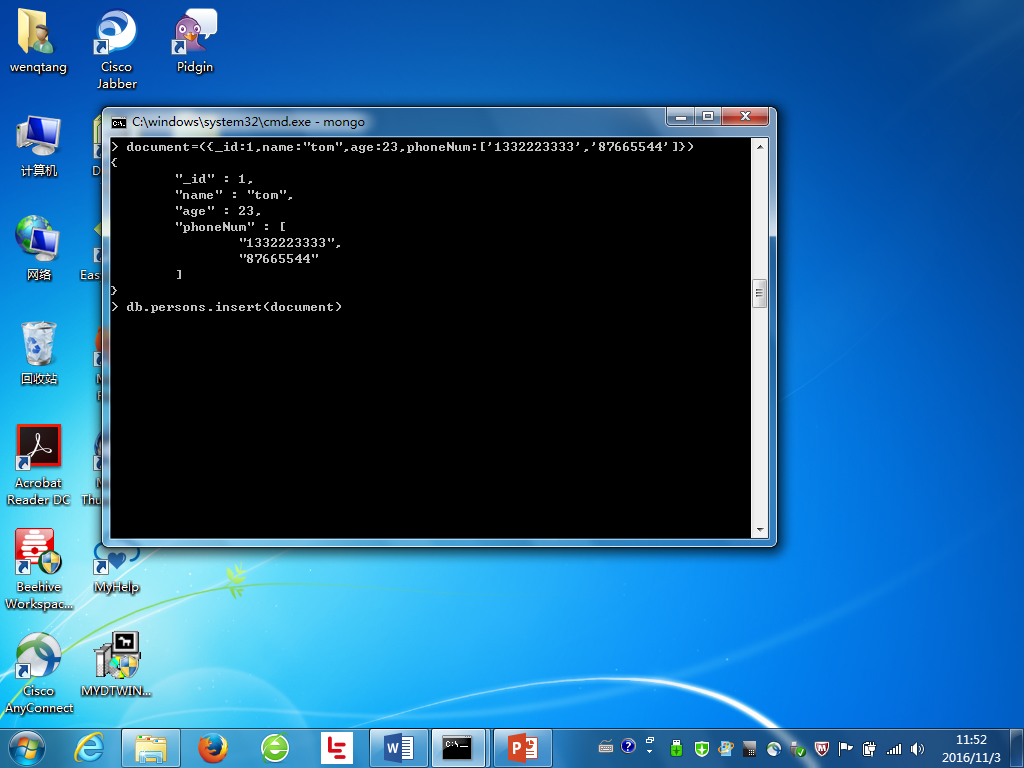Click the "_id" : 1 output line
Image resolution: width=1024 pixels, height=768 pixels.
coord(214,179)
